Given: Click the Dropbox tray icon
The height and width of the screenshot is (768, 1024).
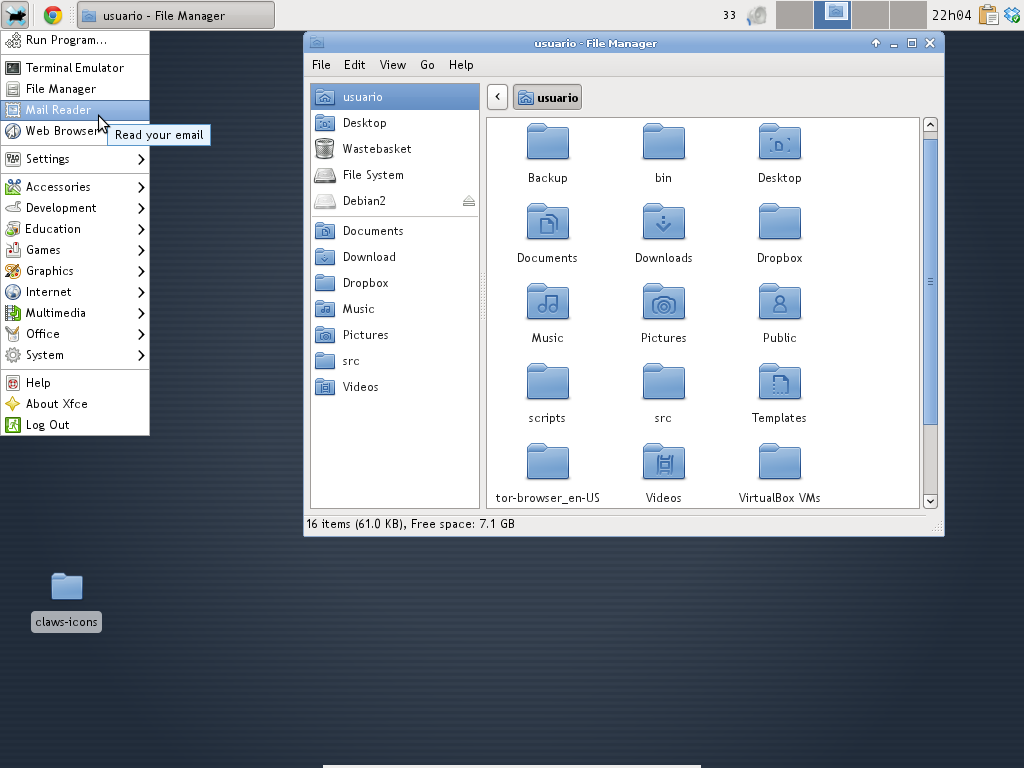Looking at the screenshot, I should (1012, 15).
